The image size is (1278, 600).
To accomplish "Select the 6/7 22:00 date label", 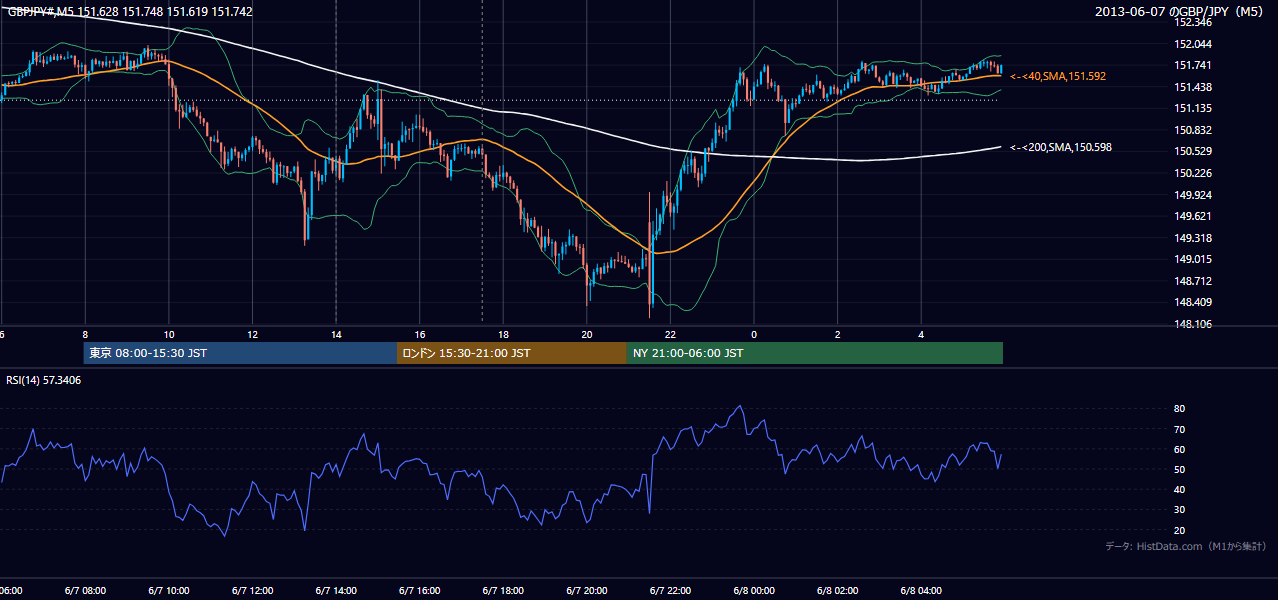I will tap(671, 591).
